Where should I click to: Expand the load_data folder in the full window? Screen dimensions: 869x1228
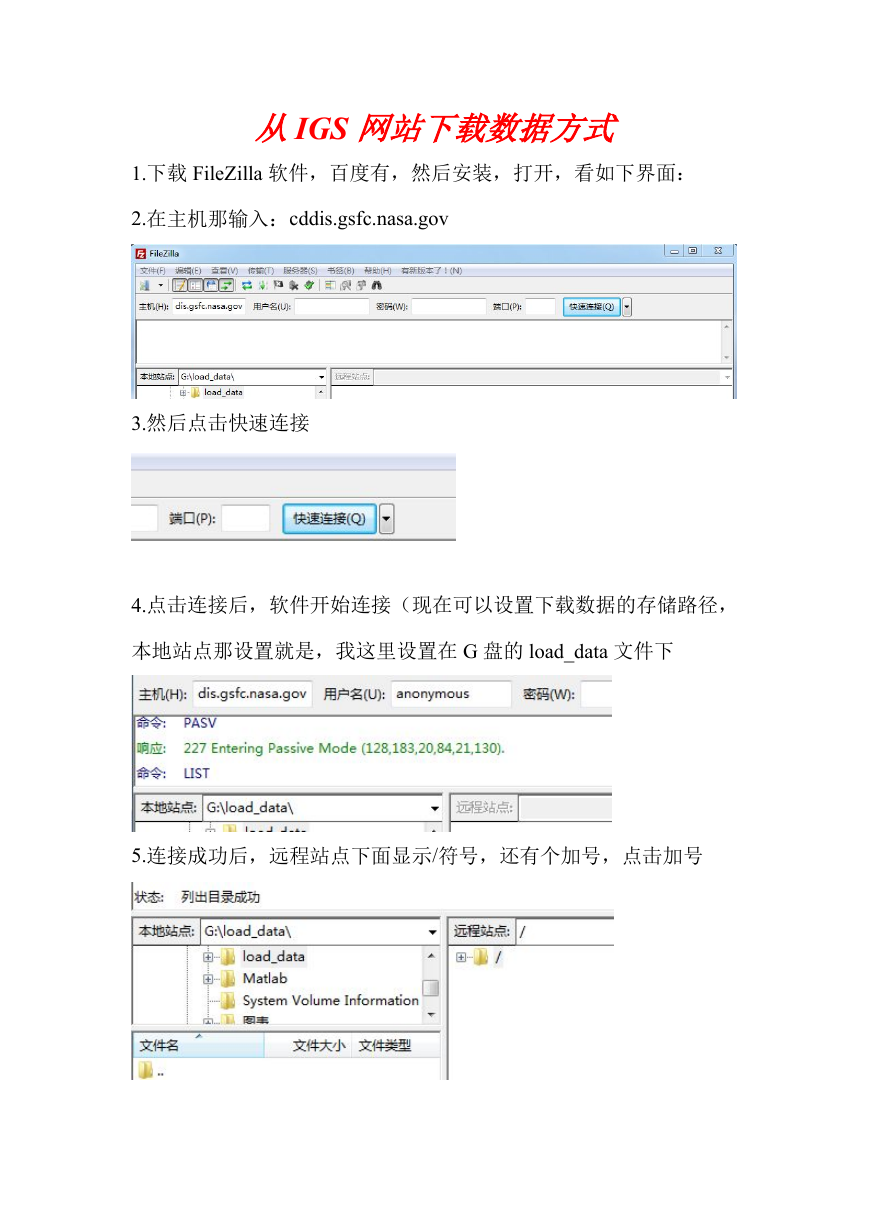click(184, 392)
